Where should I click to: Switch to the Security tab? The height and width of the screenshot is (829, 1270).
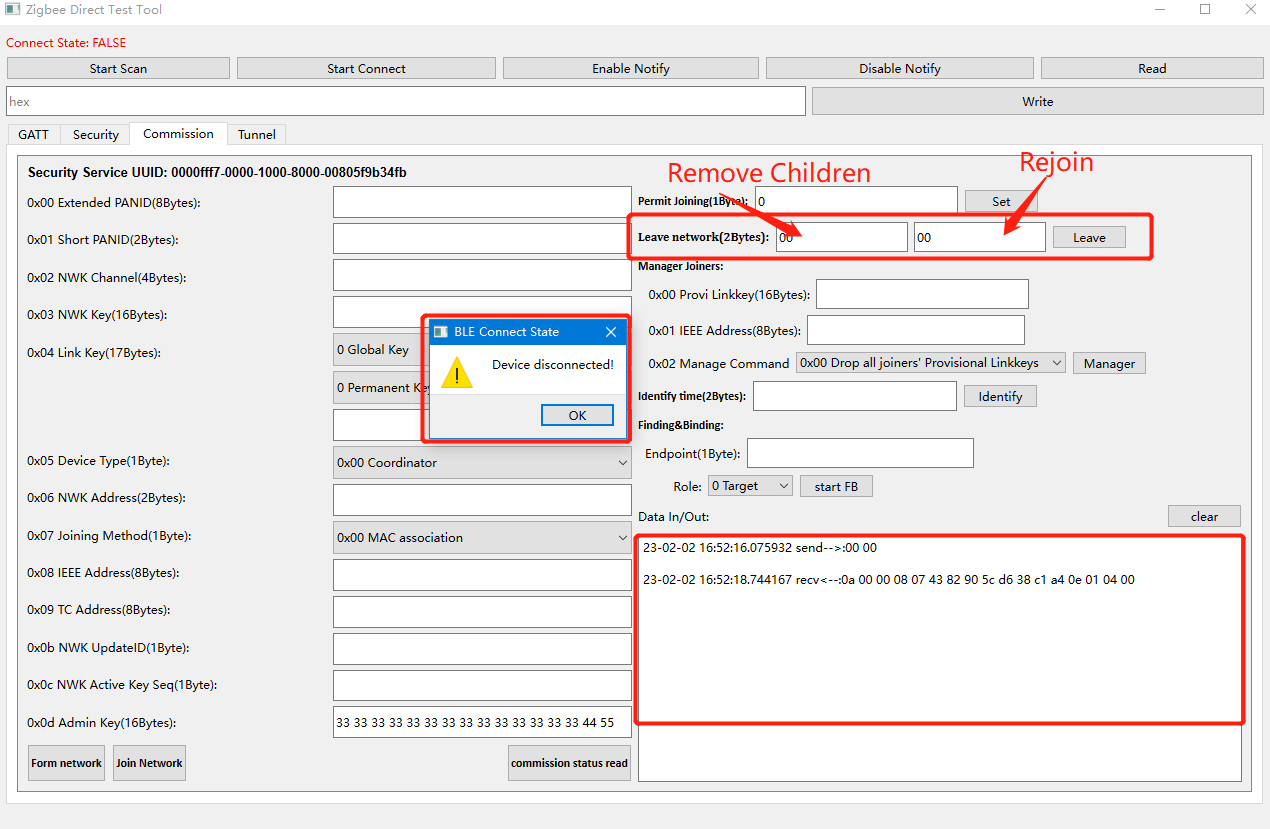pyautogui.click(x=96, y=134)
